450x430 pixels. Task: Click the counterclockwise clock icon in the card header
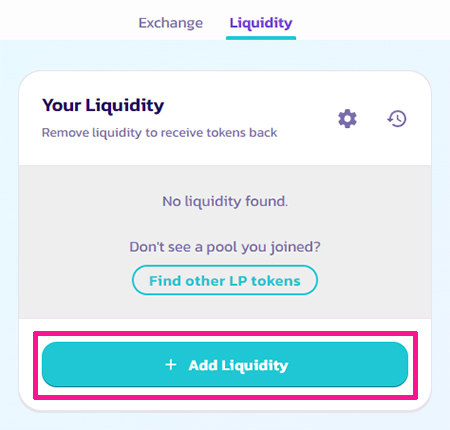click(x=397, y=119)
